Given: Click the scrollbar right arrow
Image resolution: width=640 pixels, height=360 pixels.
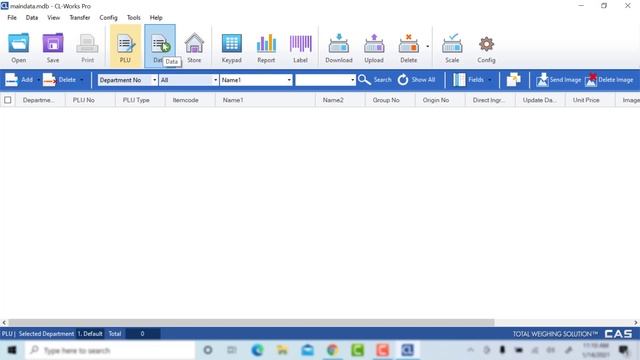Looking at the screenshot, I should click(x=636, y=322).
